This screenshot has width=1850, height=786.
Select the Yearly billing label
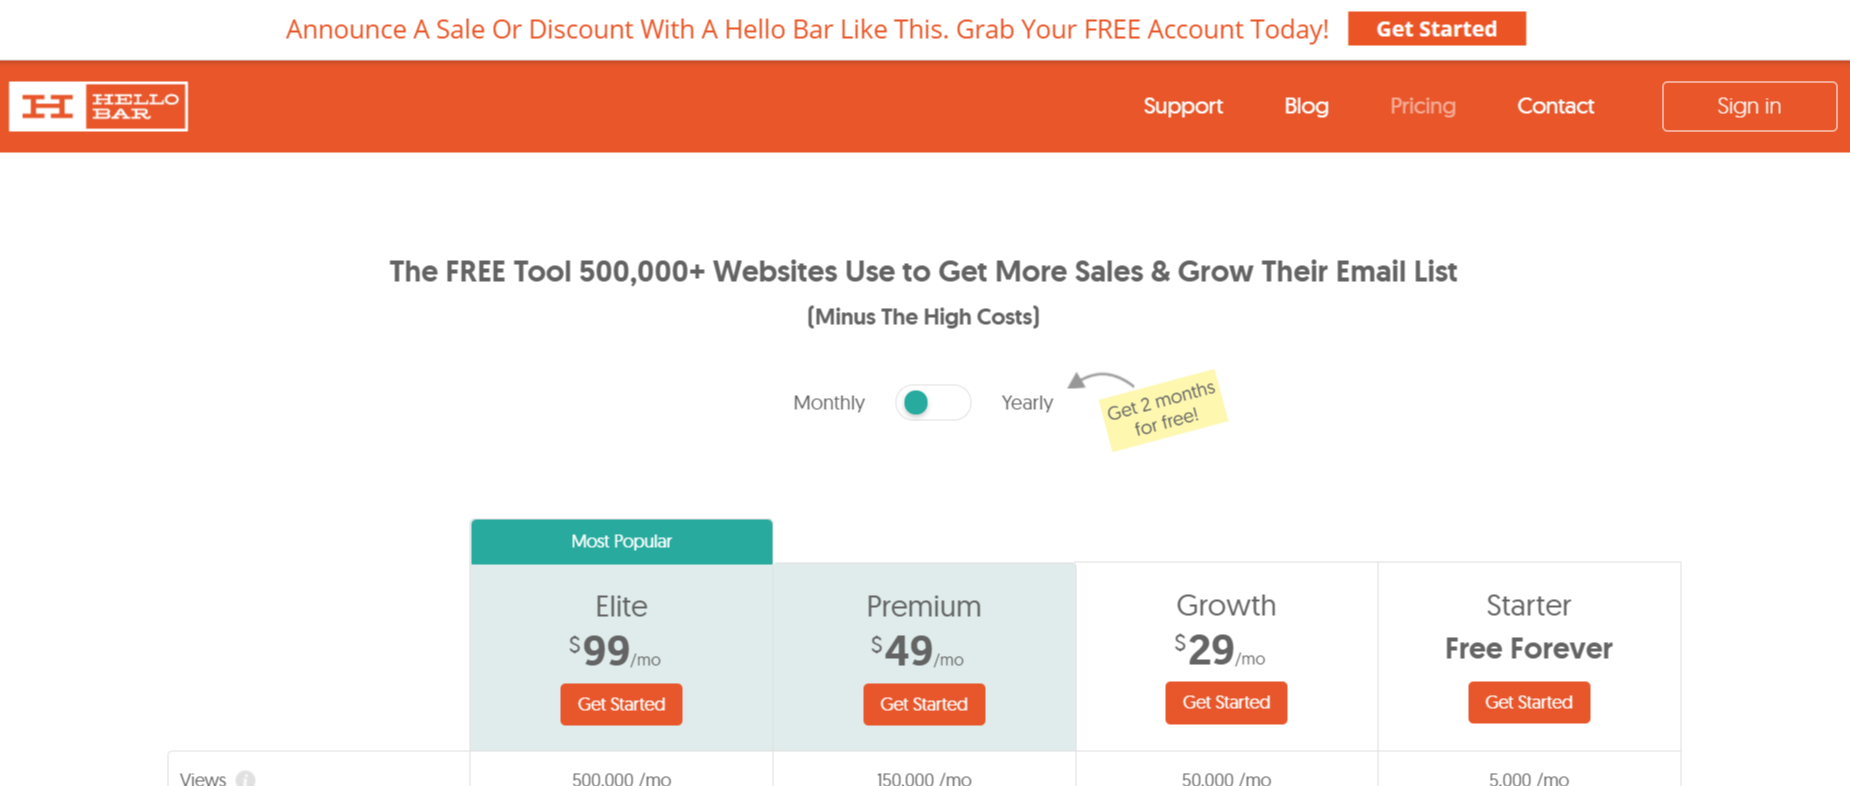point(1027,403)
